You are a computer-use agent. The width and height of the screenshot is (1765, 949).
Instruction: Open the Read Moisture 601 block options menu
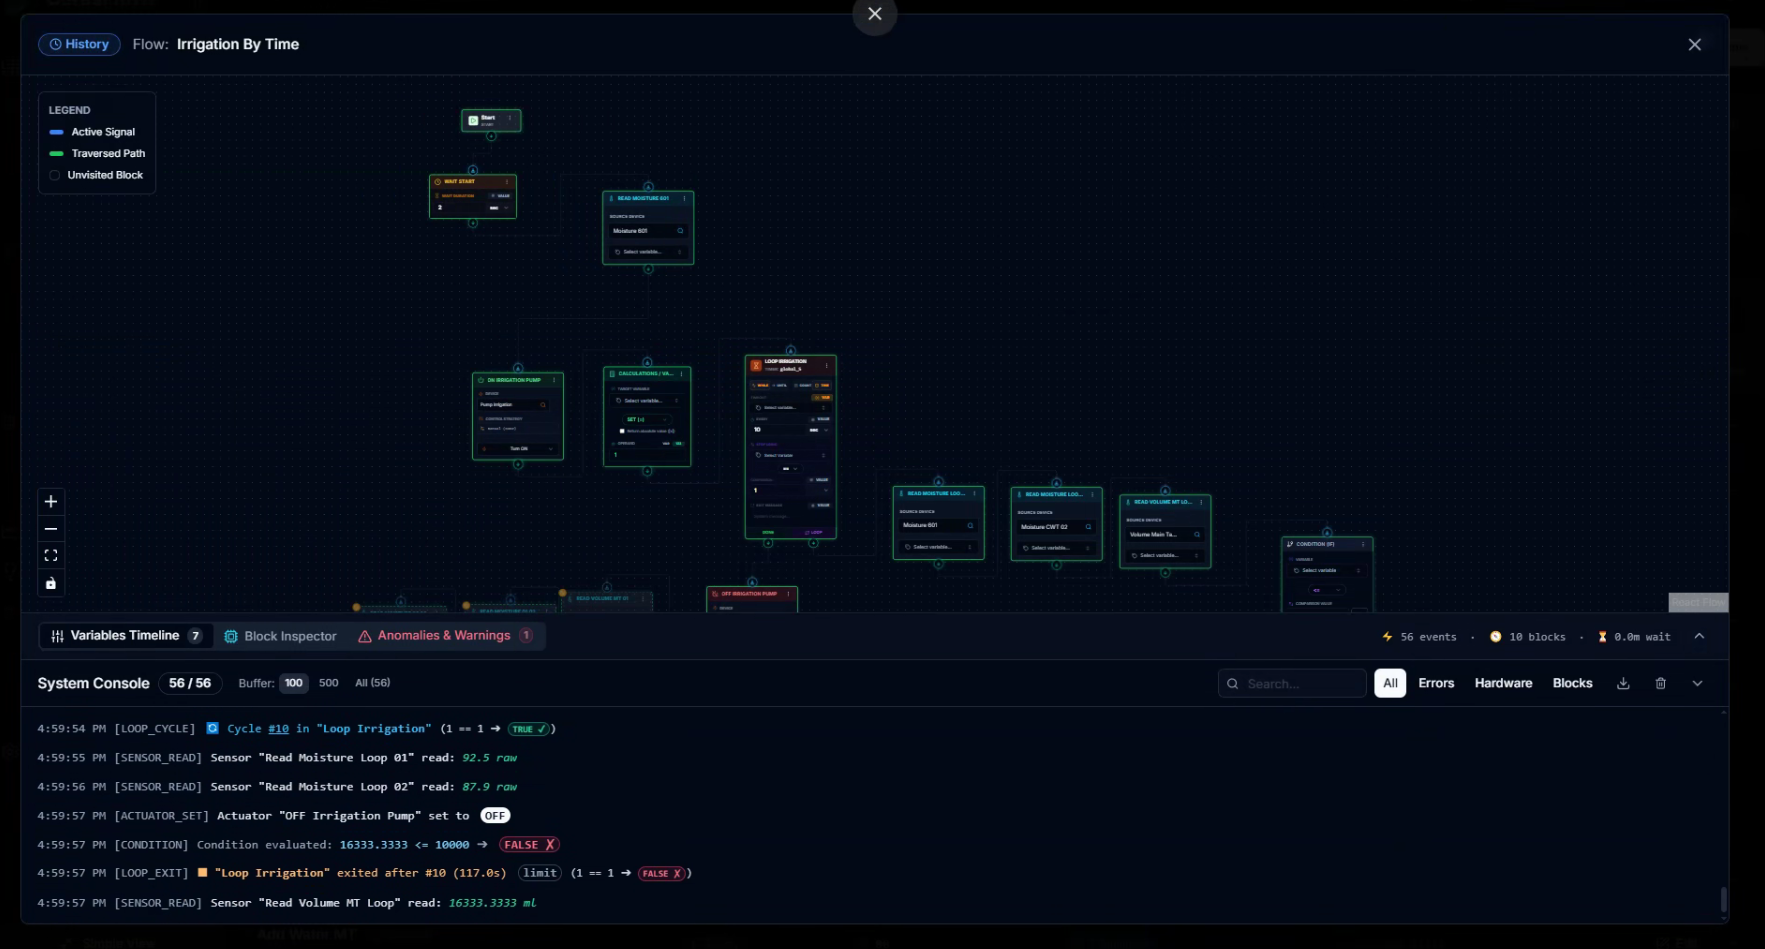[684, 198]
